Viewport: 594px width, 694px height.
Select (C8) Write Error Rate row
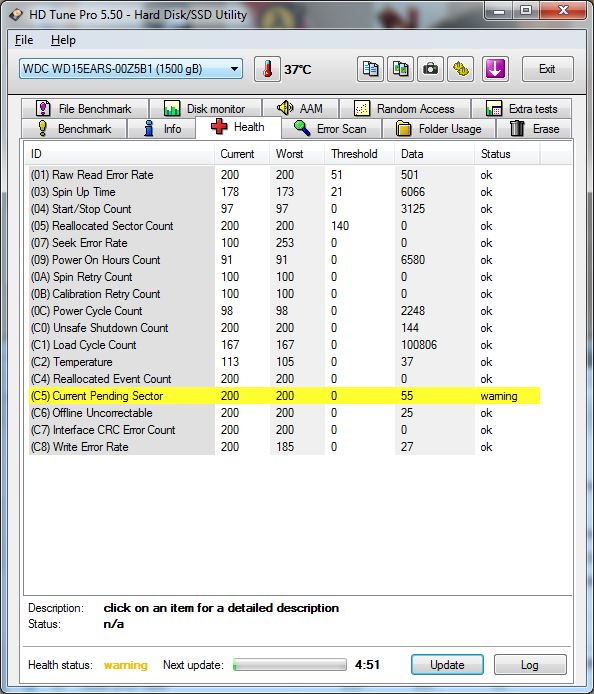click(284, 447)
